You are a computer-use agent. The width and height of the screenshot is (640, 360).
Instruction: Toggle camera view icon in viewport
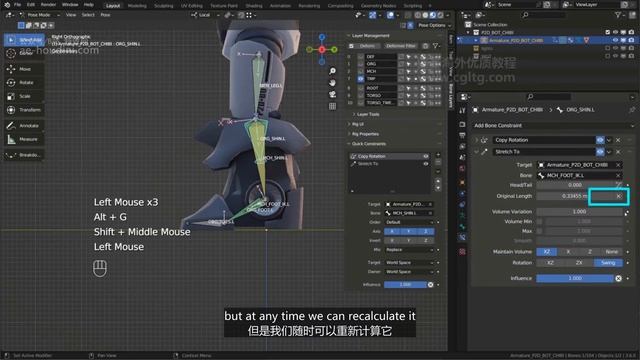[333, 95]
